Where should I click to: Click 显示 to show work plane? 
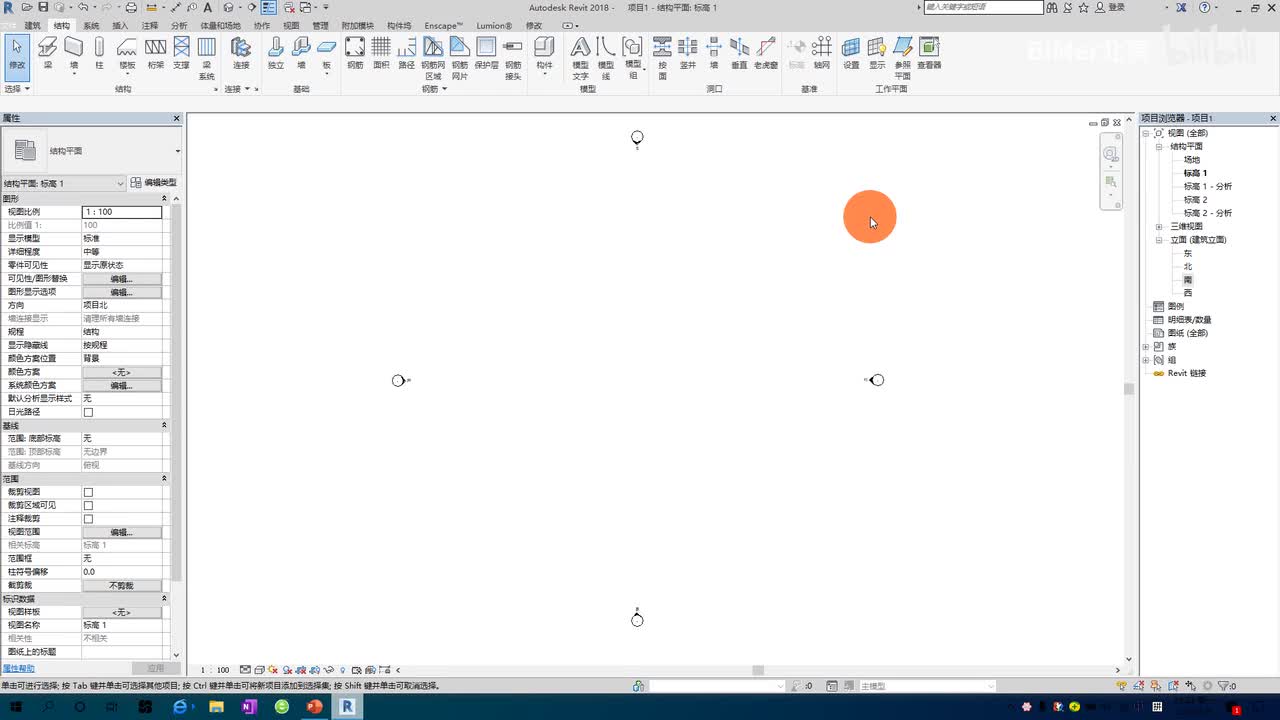pyautogui.click(x=877, y=53)
